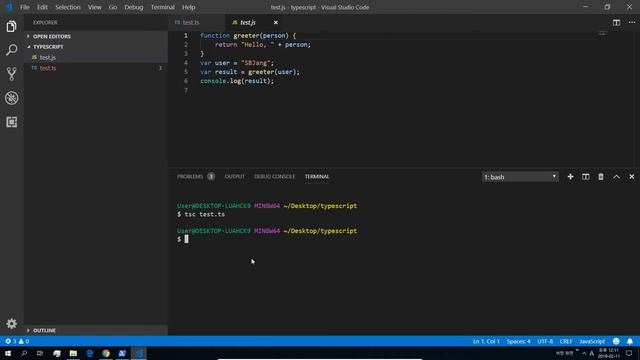Open test.js in the explorer tree
Viewport: 640px width, 360px height.
[96, 58]
